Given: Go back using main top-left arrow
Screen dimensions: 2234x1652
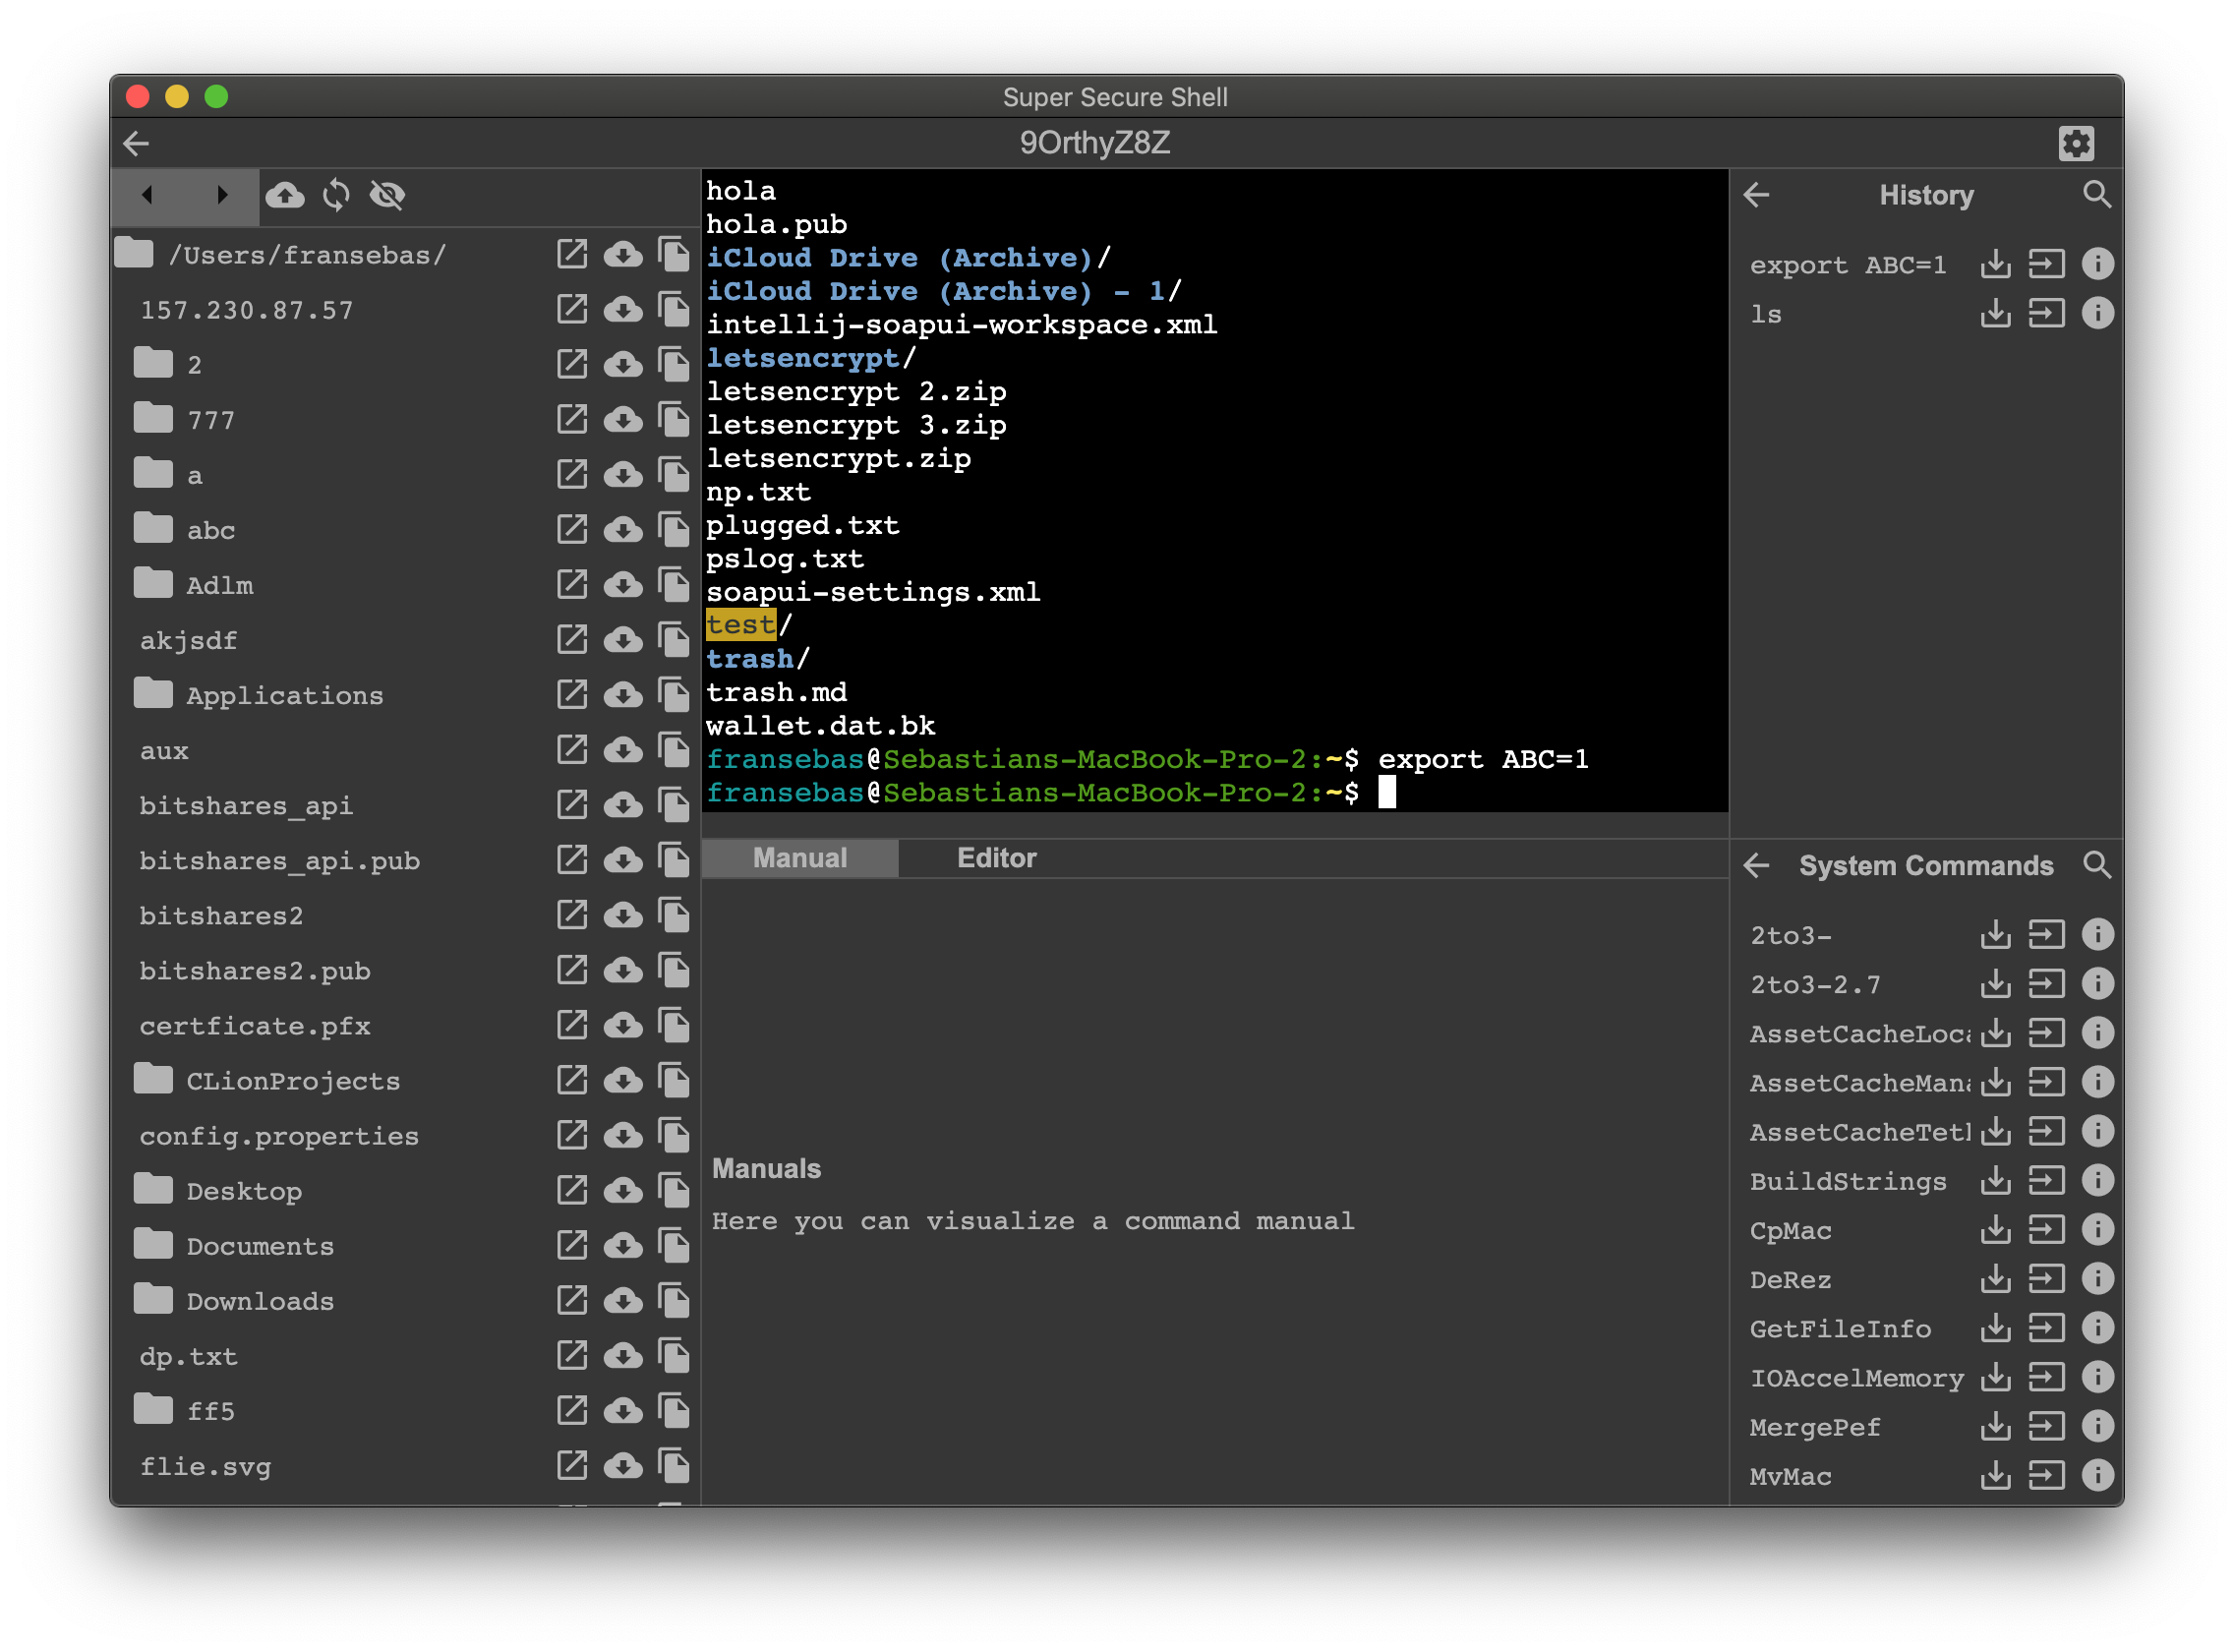Looking at the screenshot, I should click(136, 143).
